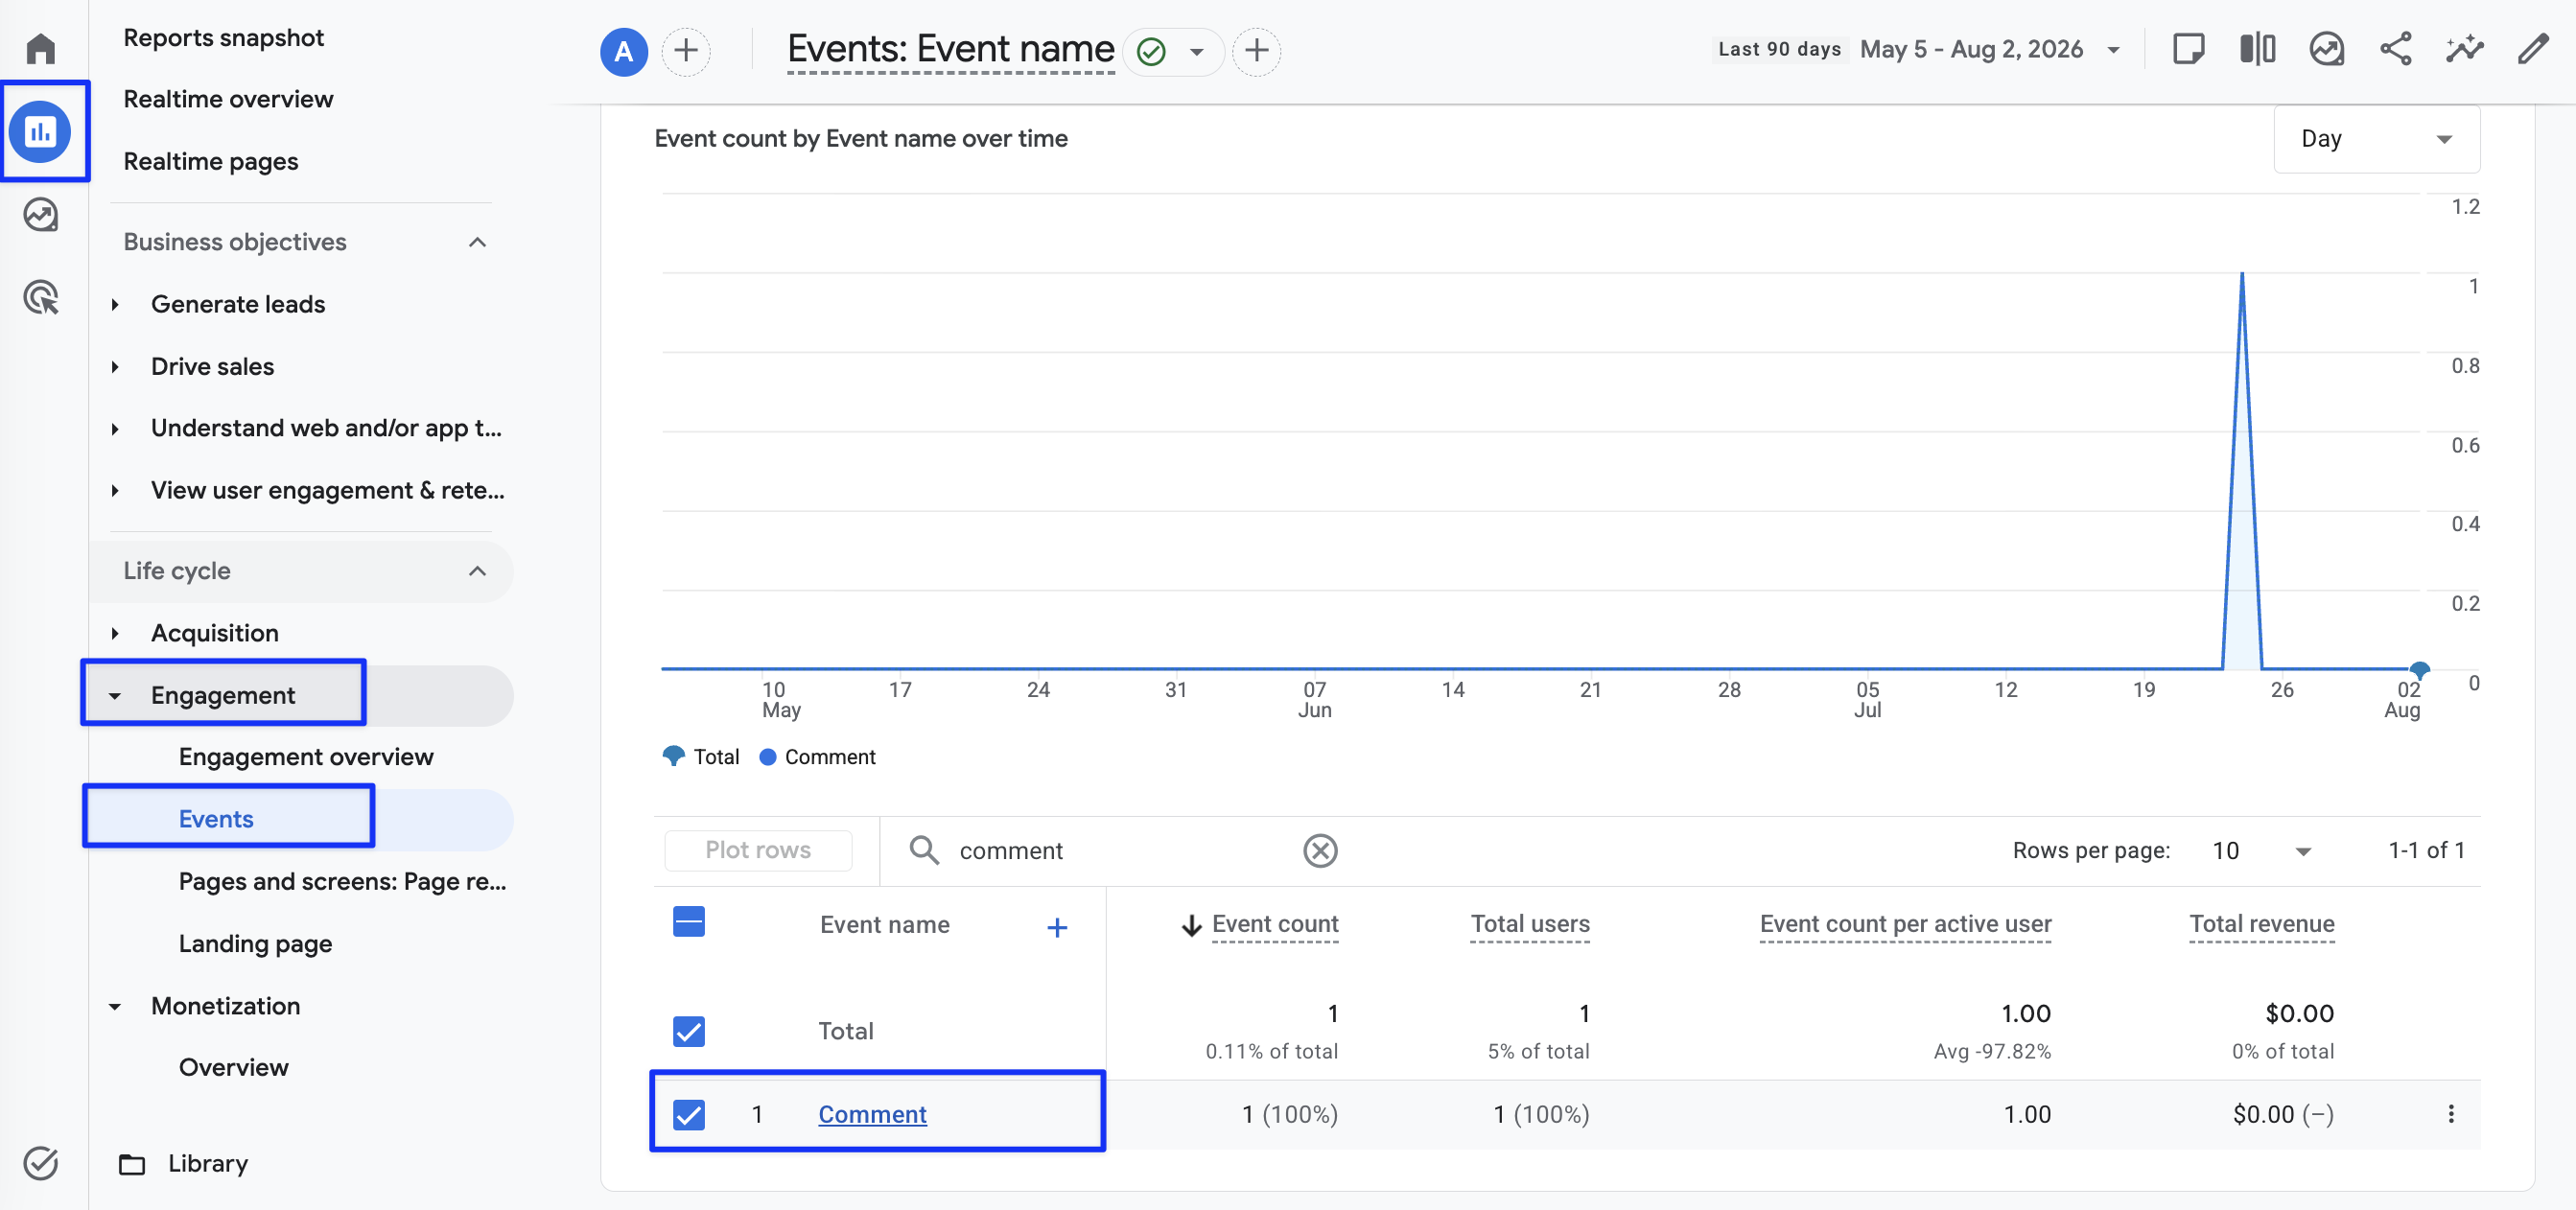The image size is (2576, 1210).
Task: Collapse the Monetization item
Action: (x=115, y=1007)
